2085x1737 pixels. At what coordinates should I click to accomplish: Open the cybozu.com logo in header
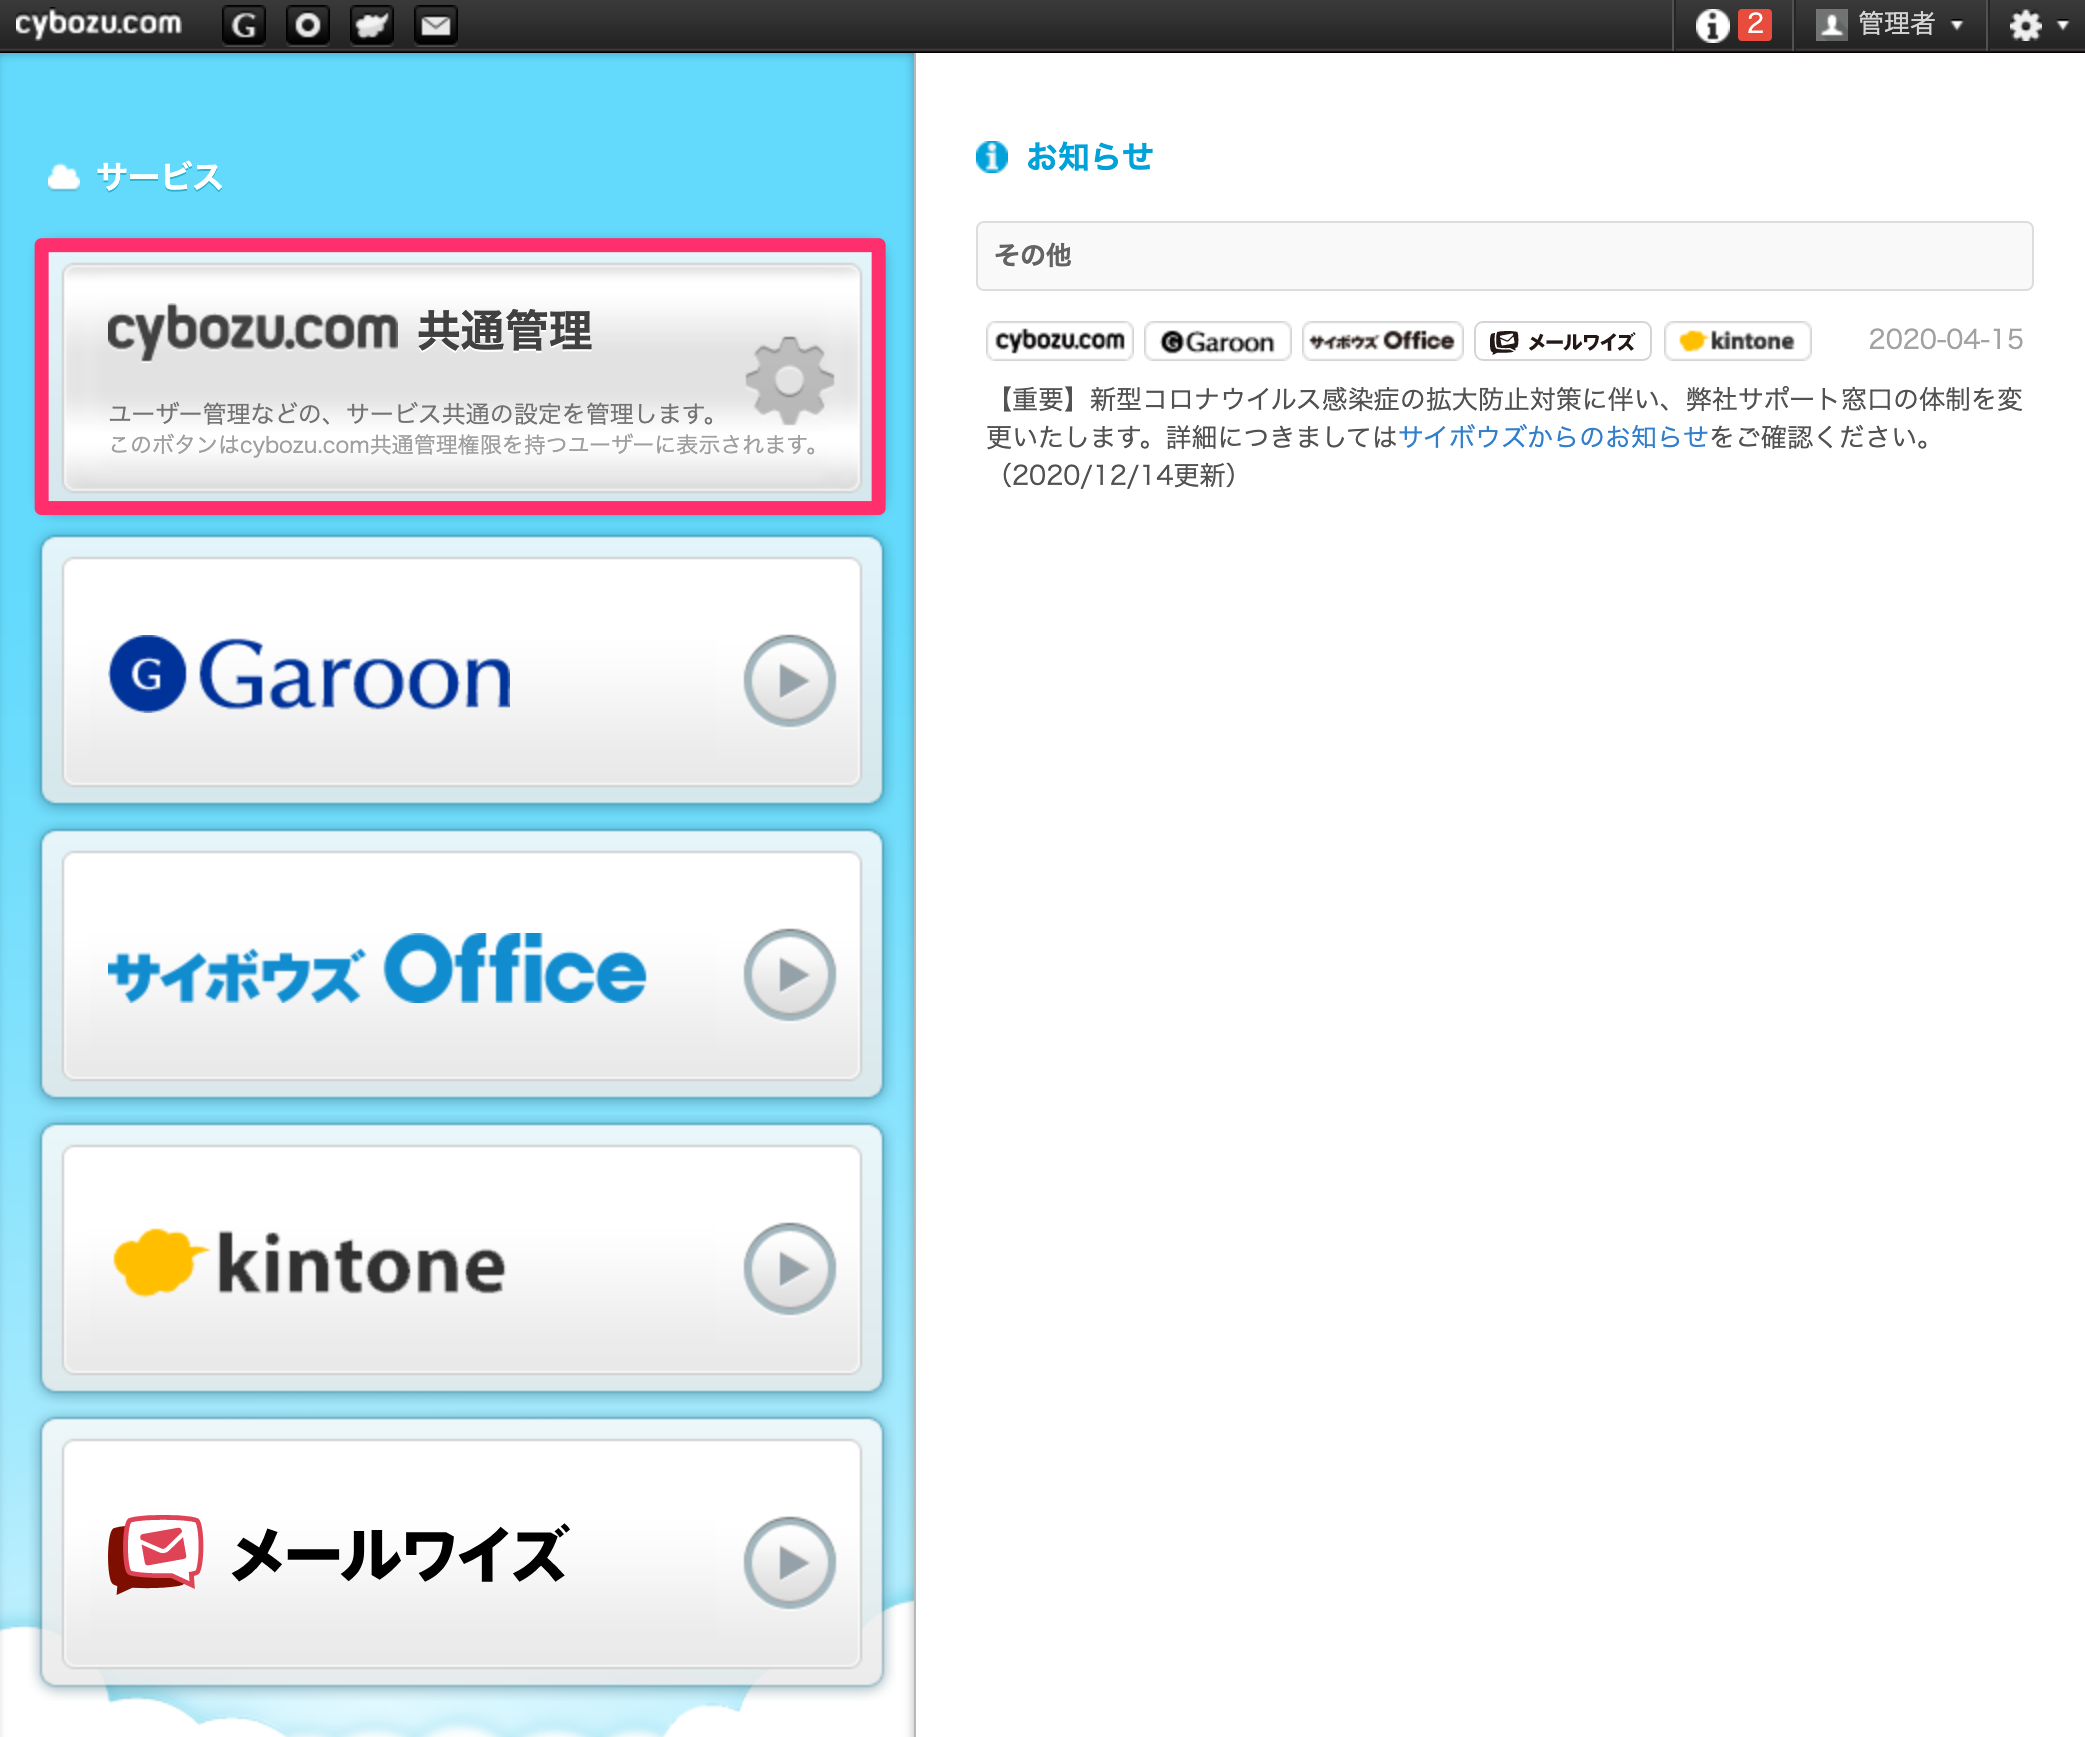98,24
